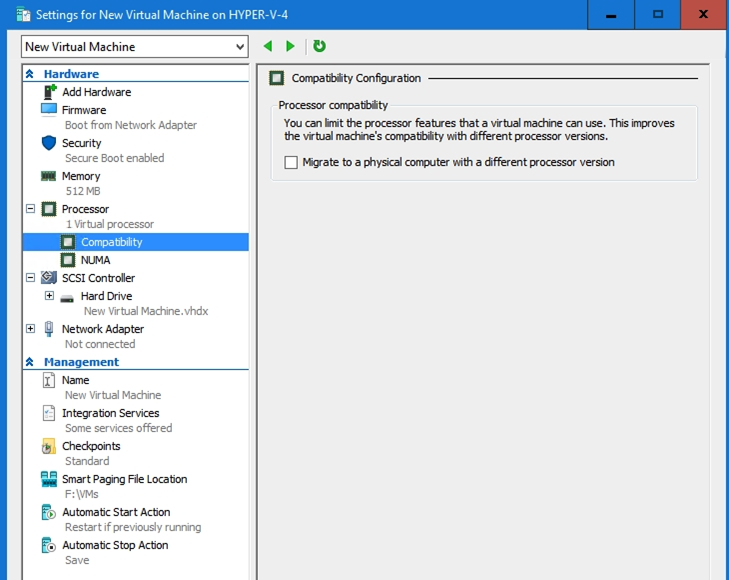Select Automatic Start Action item
This screenshot has height=580, width=729.
pyautogui.click(x=116, y=512)
